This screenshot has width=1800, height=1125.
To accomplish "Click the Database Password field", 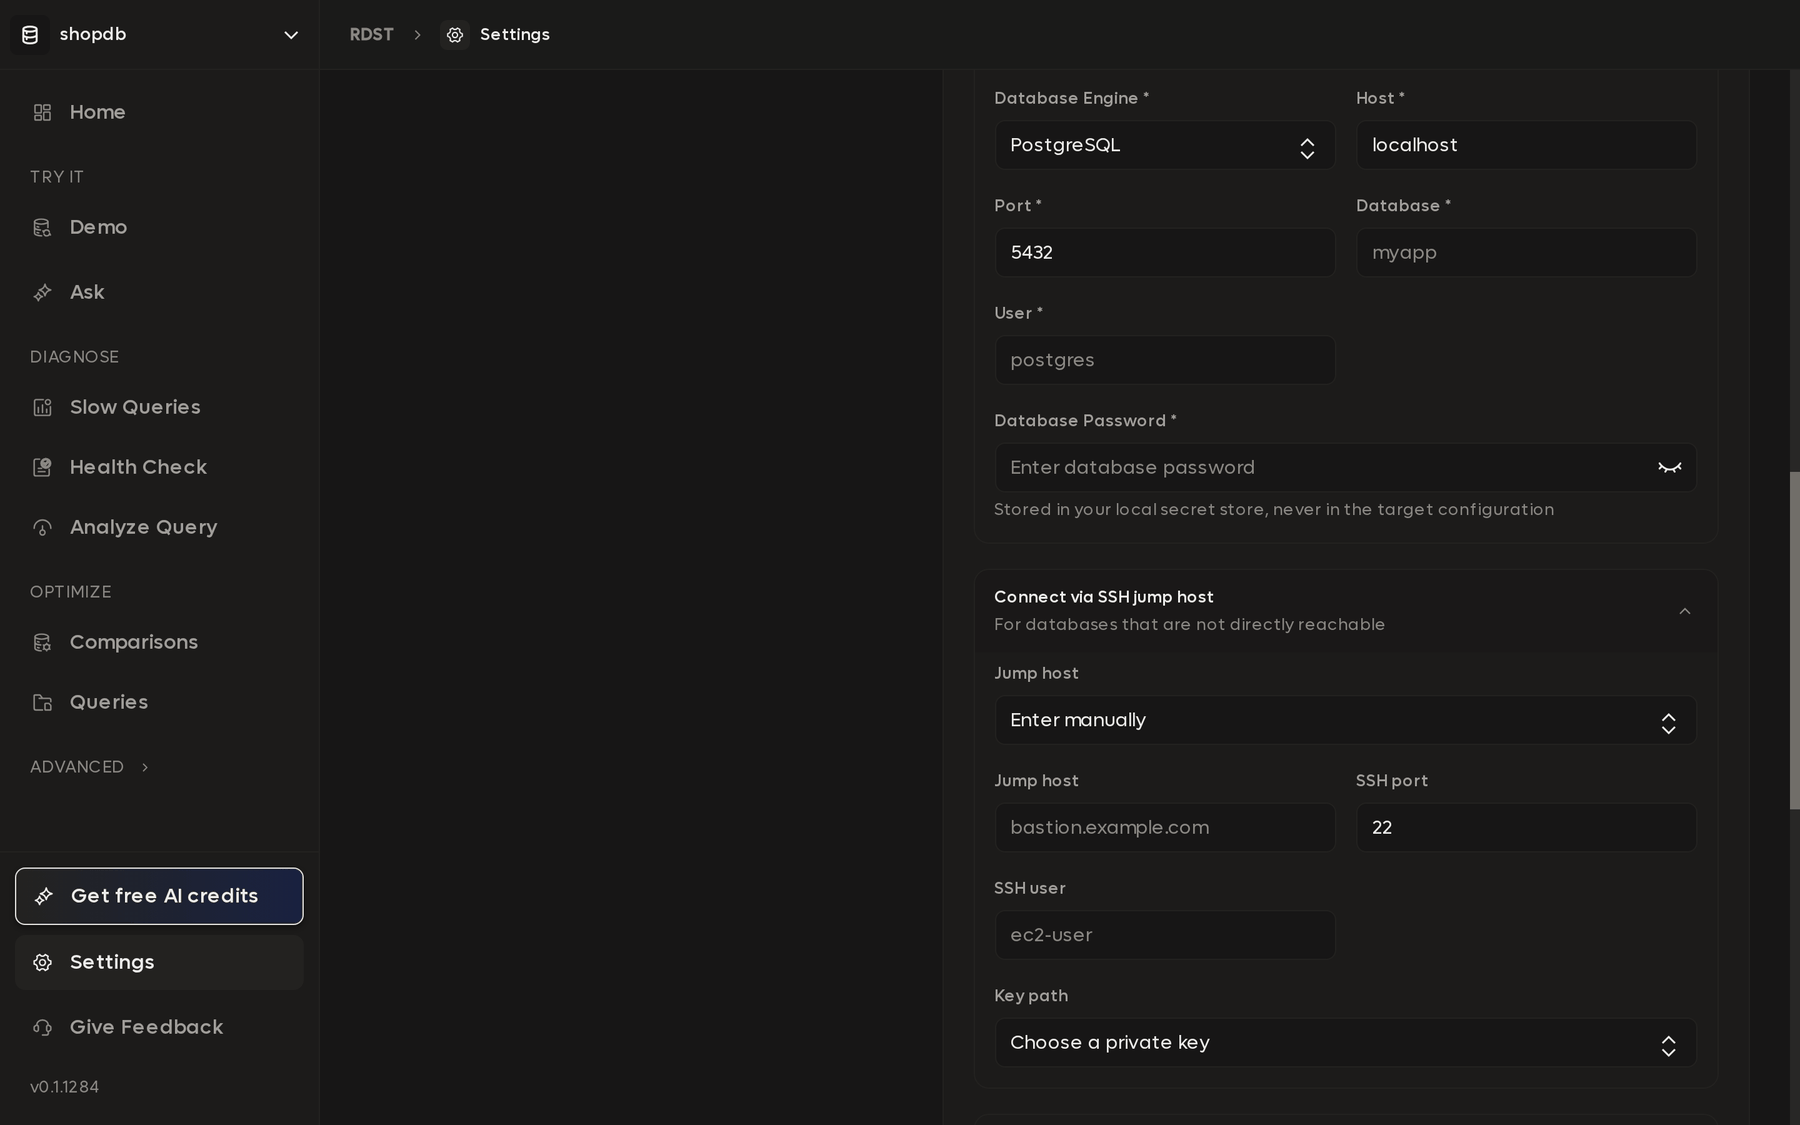I will click(x=1345, y=468).
